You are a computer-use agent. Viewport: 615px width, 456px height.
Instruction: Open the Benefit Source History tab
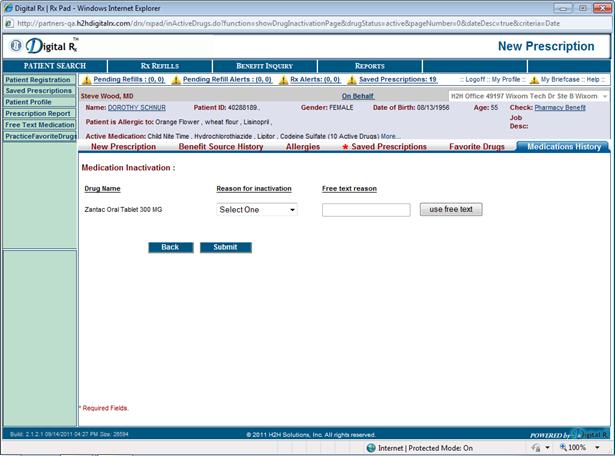pyautogui.click(x=221, y=147)
